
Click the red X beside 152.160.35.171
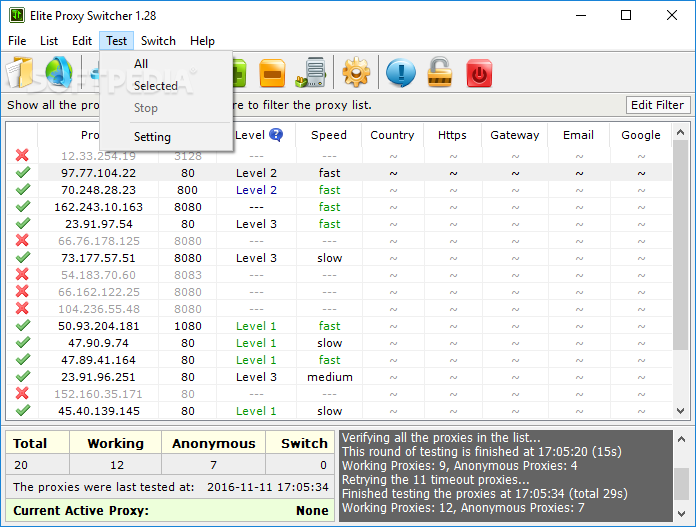22,393
